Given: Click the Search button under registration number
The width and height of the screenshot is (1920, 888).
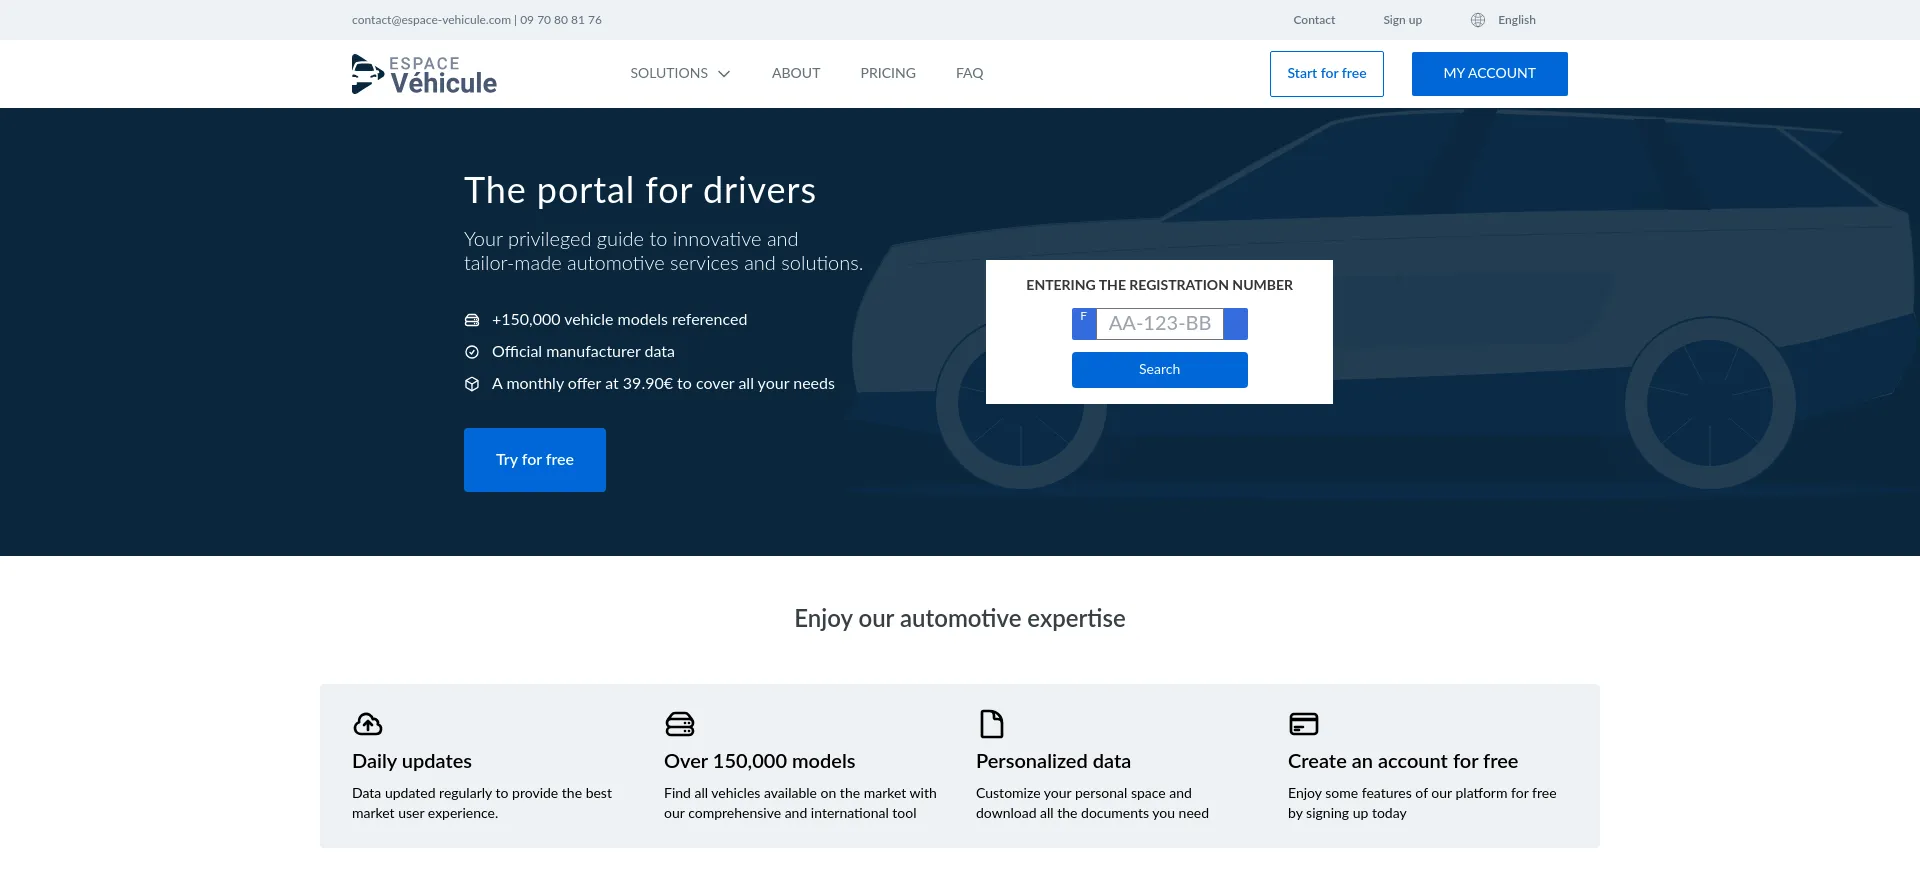Looking at the screenshot, I should pos(1159,370).
